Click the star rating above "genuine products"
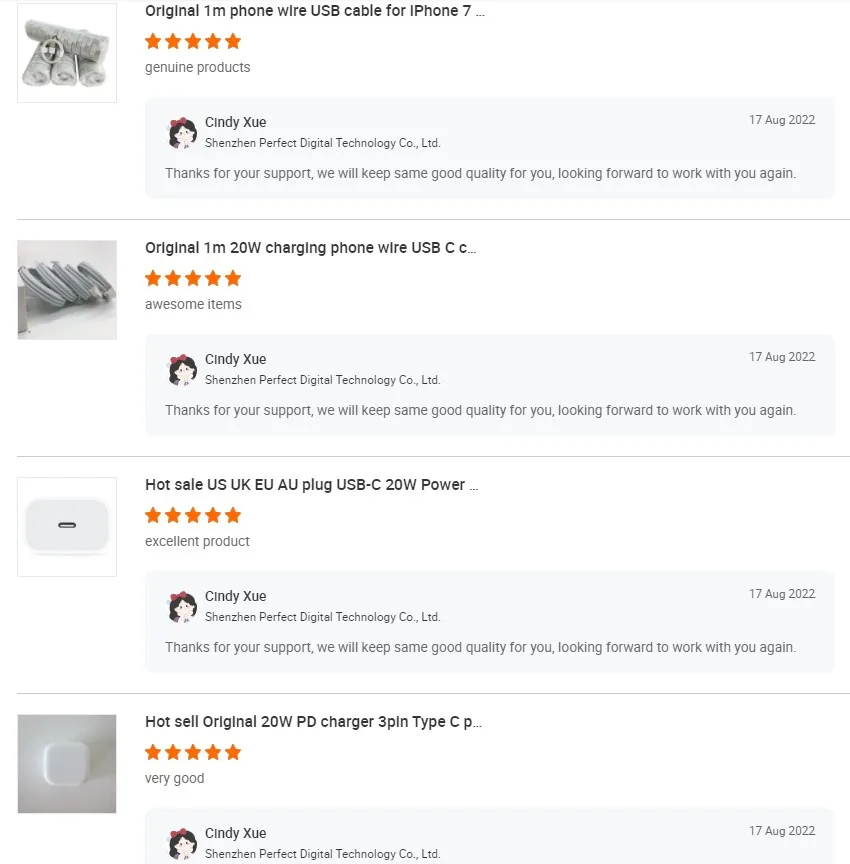Screen dimensions: 850x864 tap(193, 41)
